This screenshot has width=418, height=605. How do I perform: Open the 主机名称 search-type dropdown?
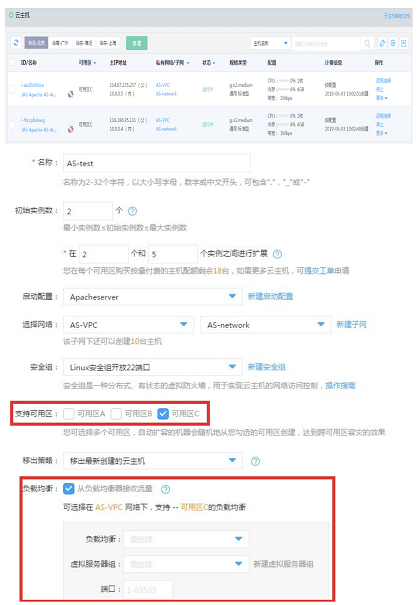pos(270,43)
